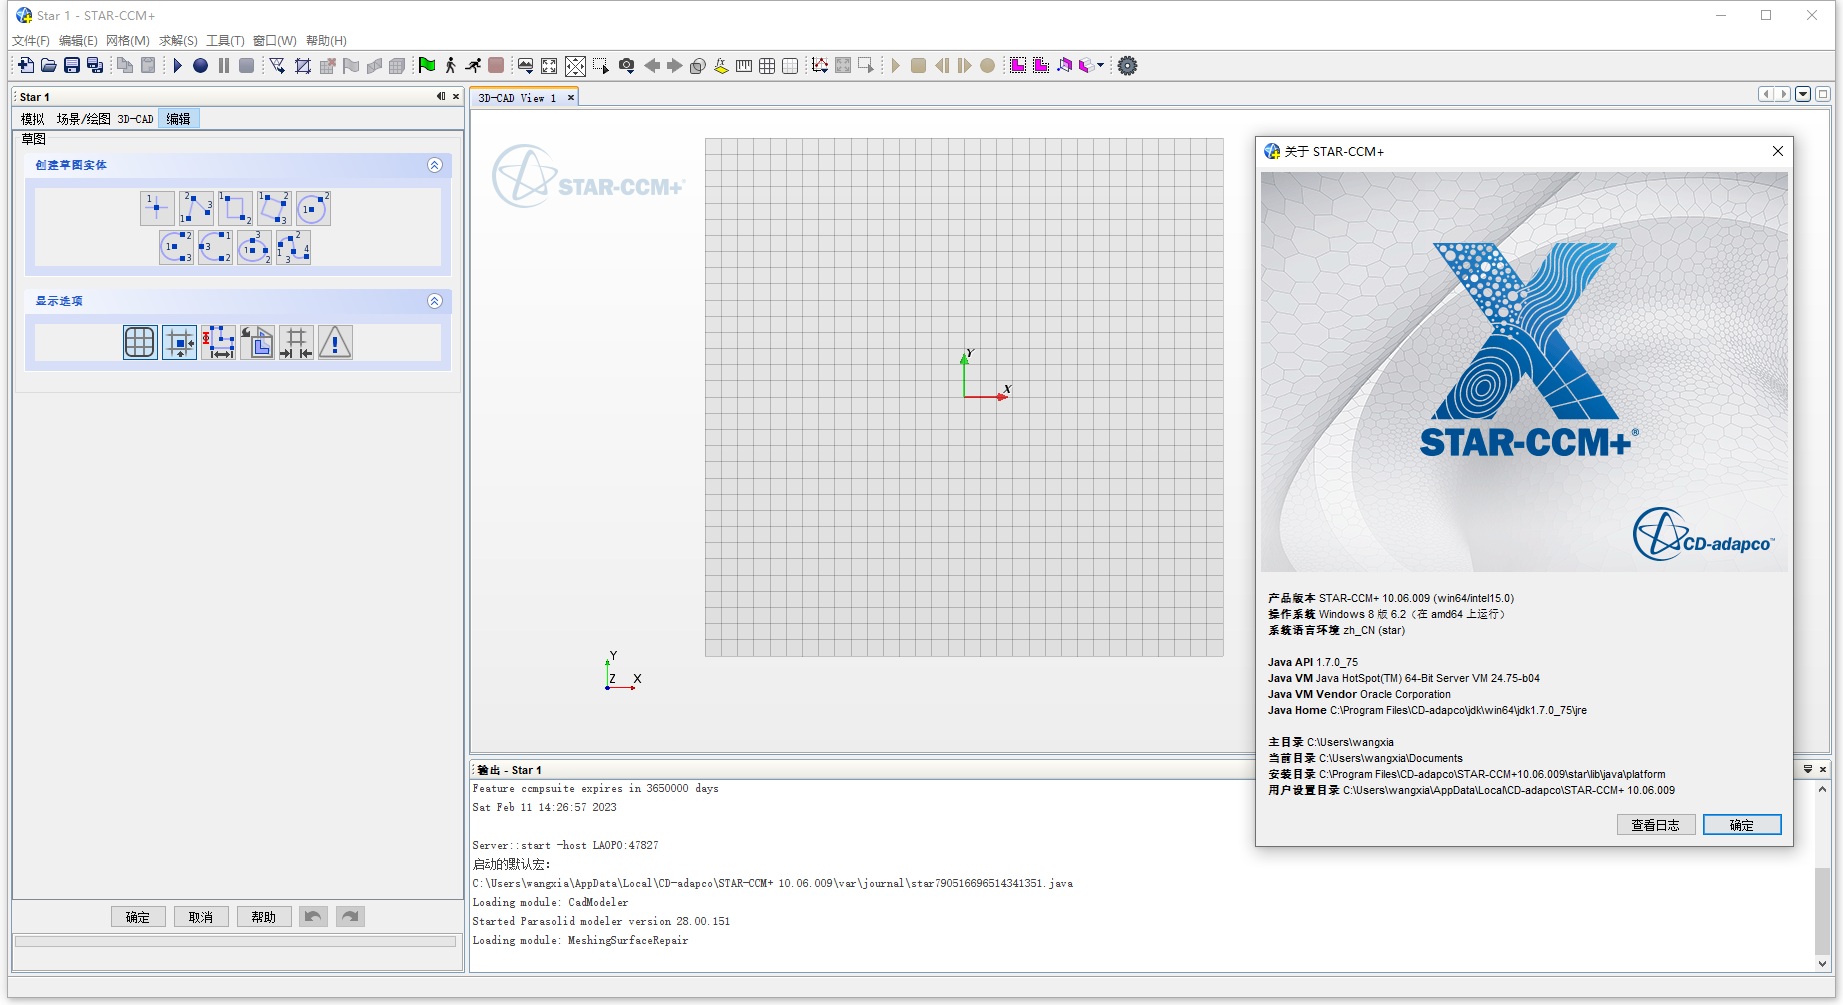
Task: Open the editor tab list dropdown
Action: 1803,94
